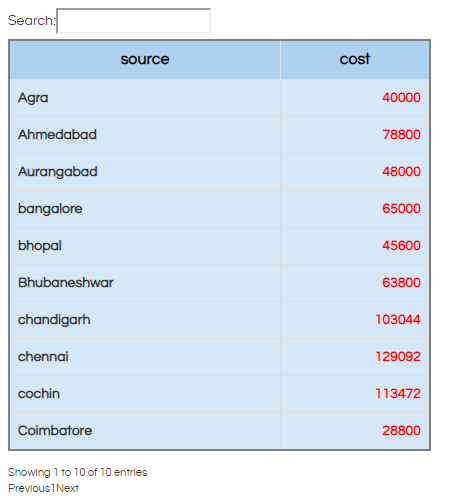
Task: Click the 129092 cost value
Action: point(398,357)
